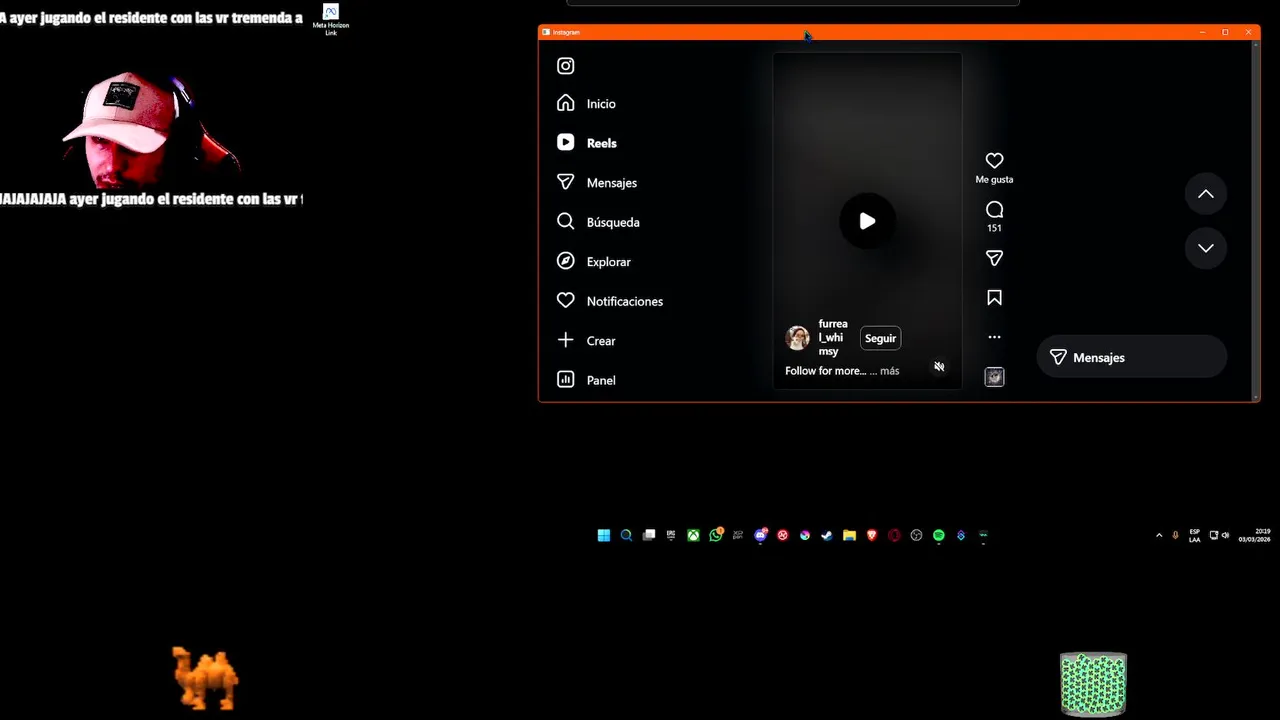
Task: Open reel more options three dots
Action: coord(994,337)
